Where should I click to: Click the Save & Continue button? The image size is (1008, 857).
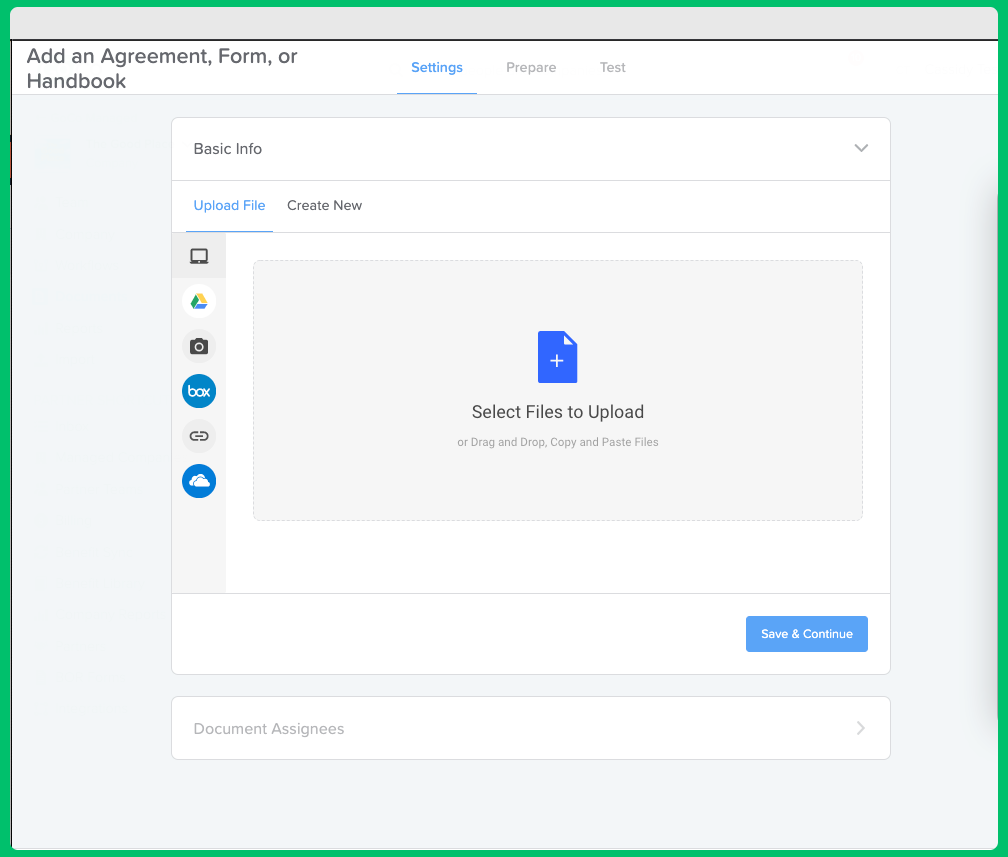click(x=806, y=633)
